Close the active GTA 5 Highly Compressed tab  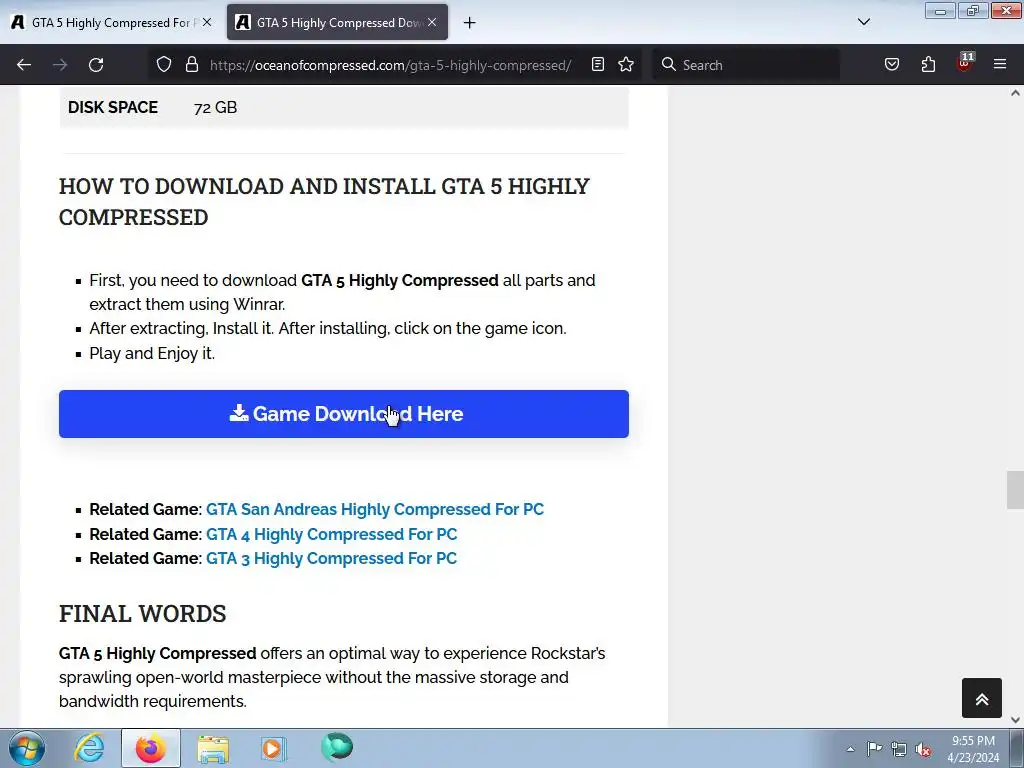coord(432,22)
